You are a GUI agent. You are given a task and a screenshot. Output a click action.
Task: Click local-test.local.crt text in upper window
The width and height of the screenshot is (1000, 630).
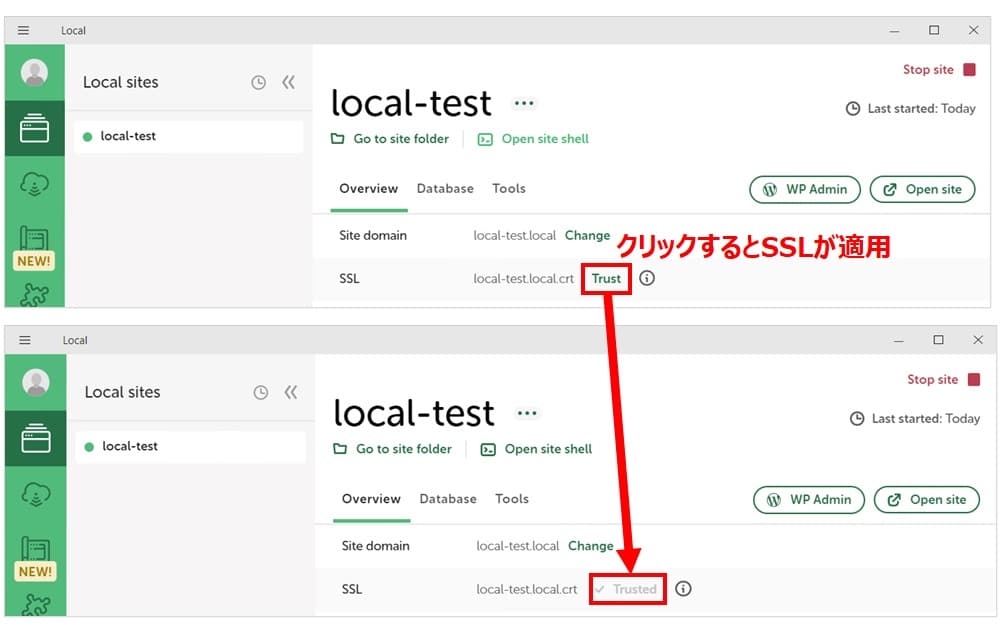(x=524, y=279)
